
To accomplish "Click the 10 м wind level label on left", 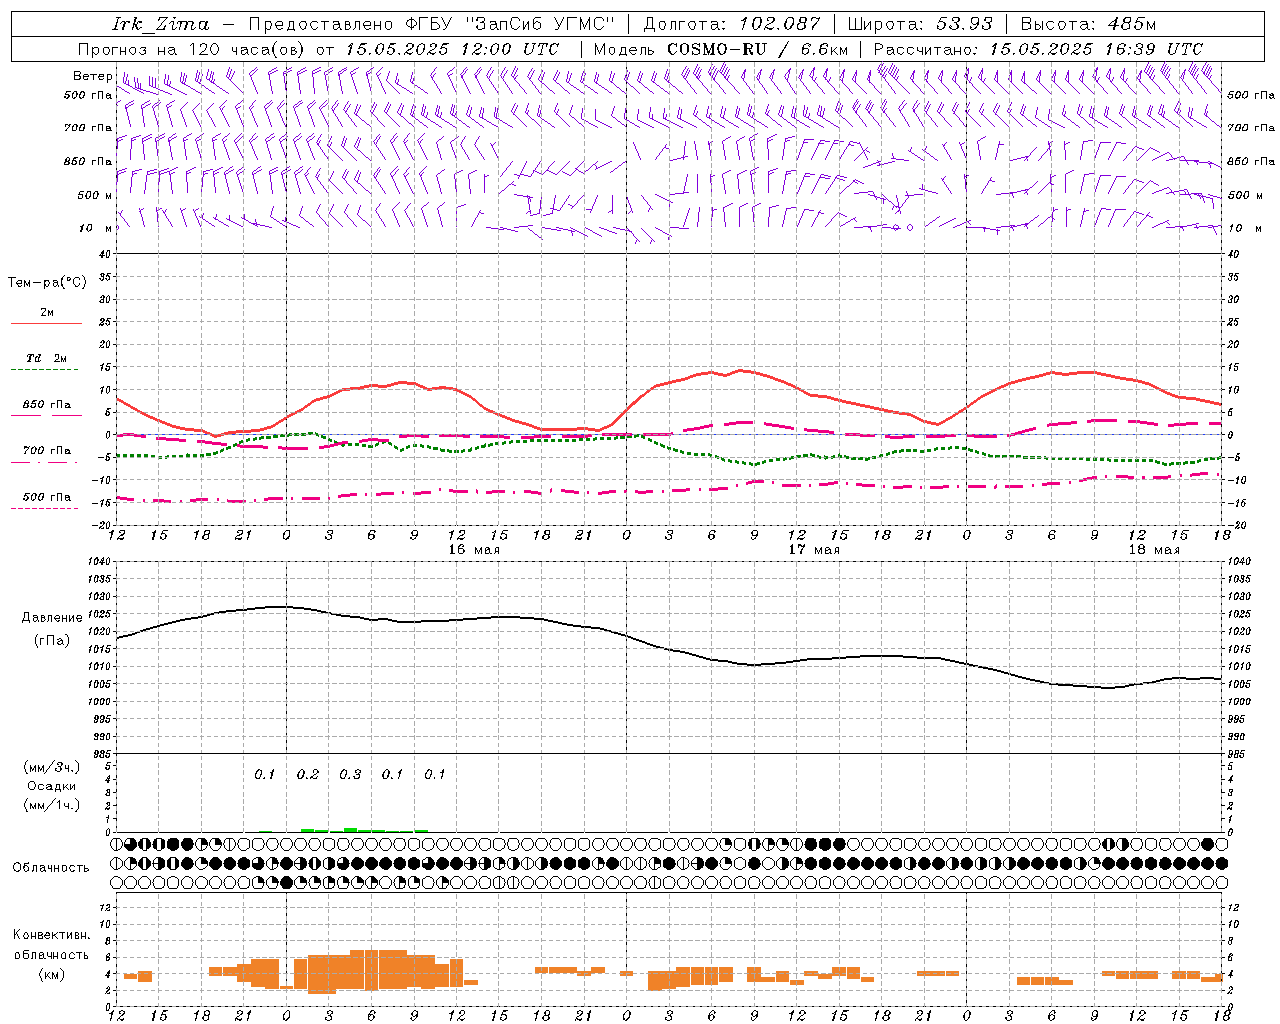I will 96,228.
